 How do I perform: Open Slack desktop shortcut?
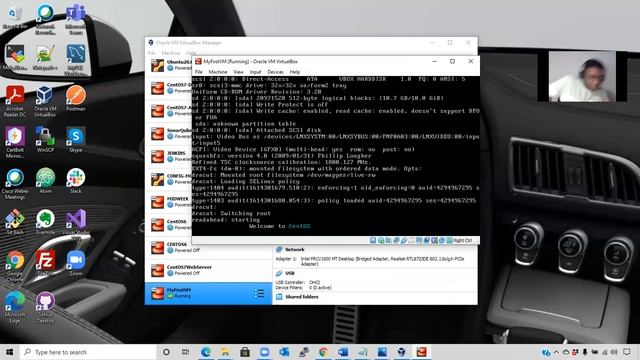tap(76, 180)
